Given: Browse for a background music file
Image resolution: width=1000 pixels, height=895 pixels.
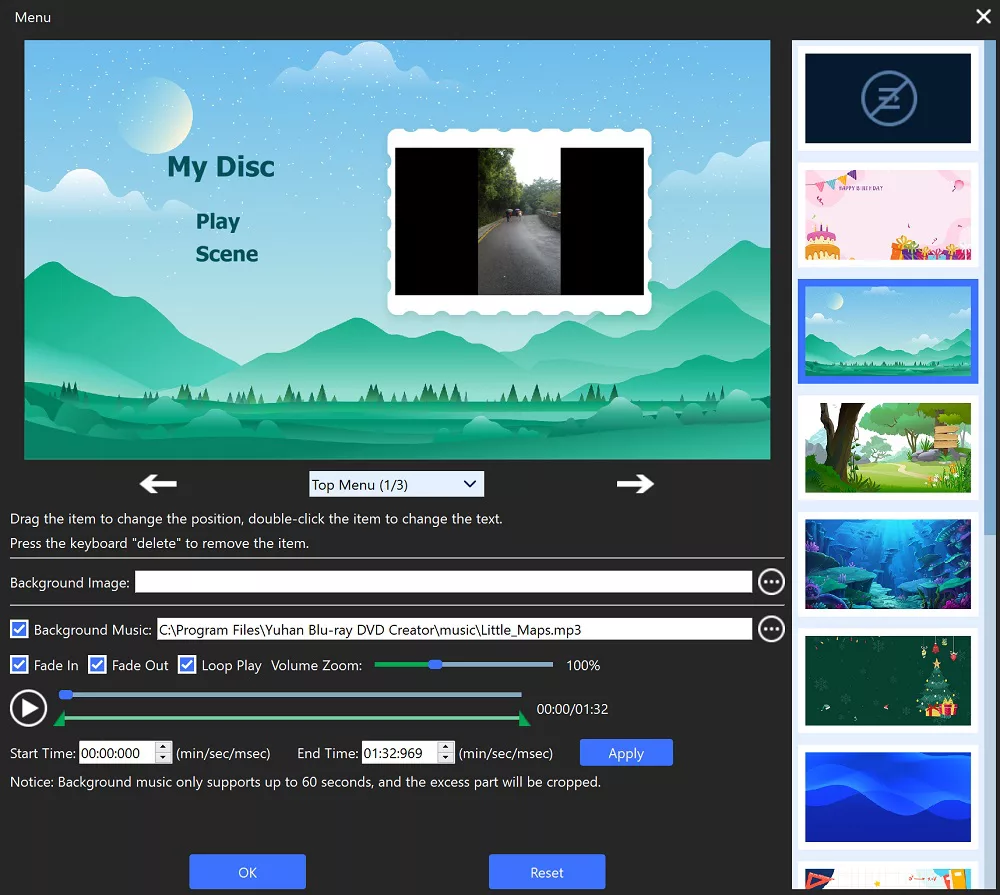Looking at the screenshot, I should click(771, 629).
